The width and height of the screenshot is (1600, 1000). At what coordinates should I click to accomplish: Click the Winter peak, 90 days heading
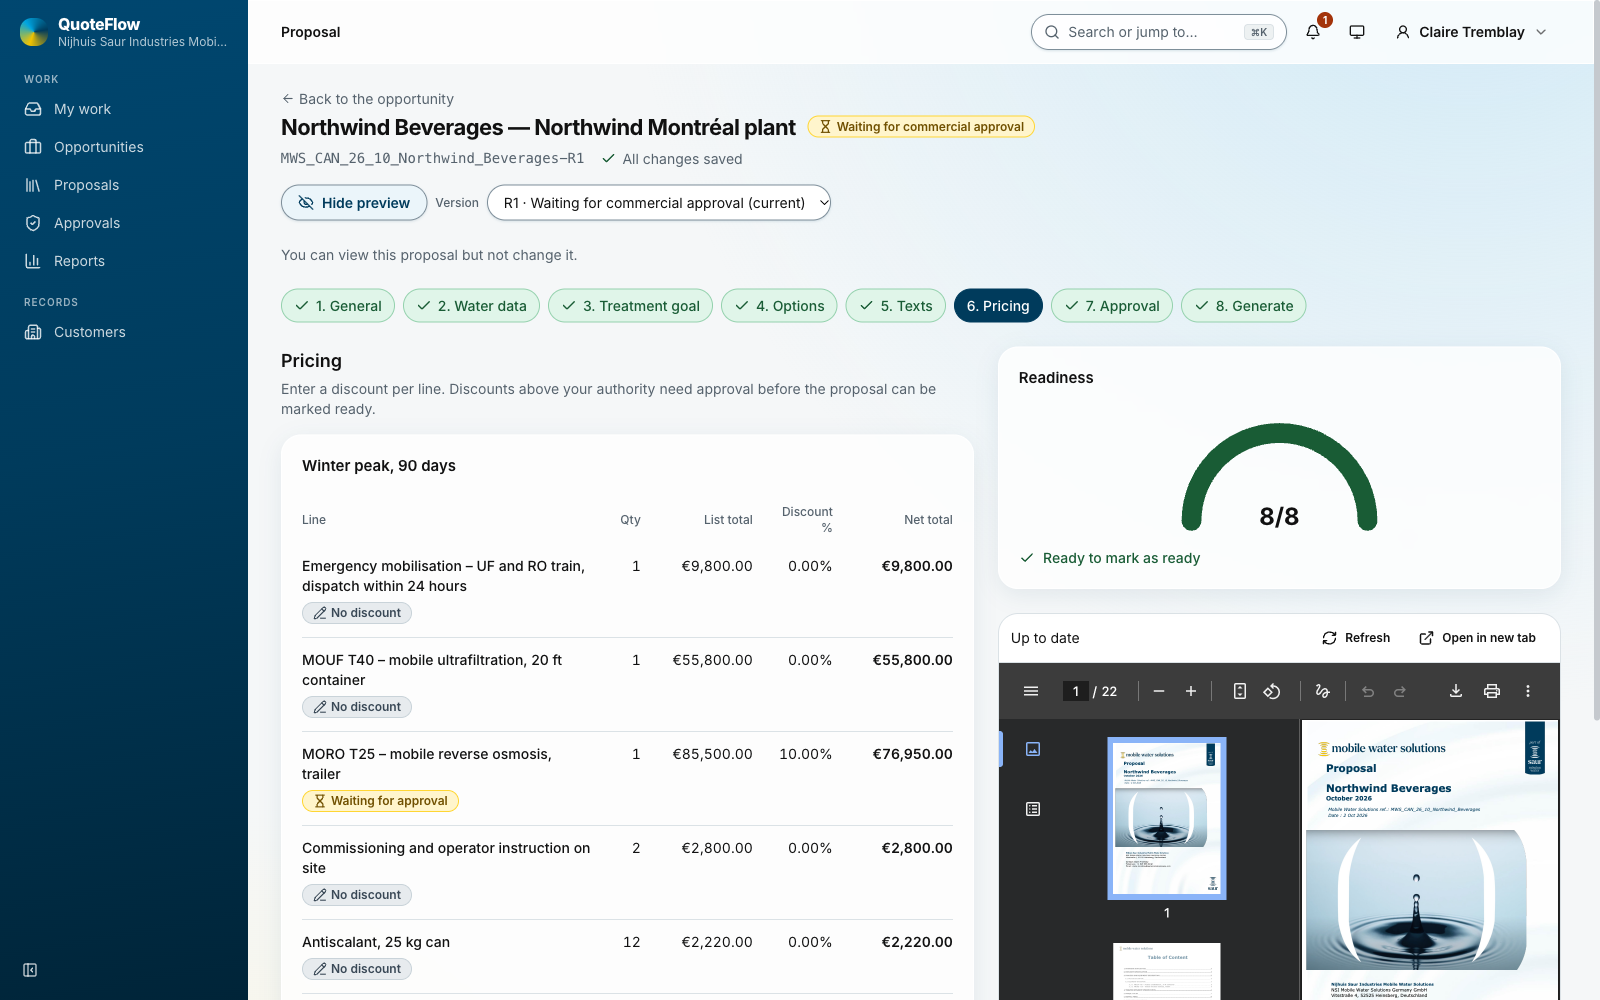click(x=379, y=466)
